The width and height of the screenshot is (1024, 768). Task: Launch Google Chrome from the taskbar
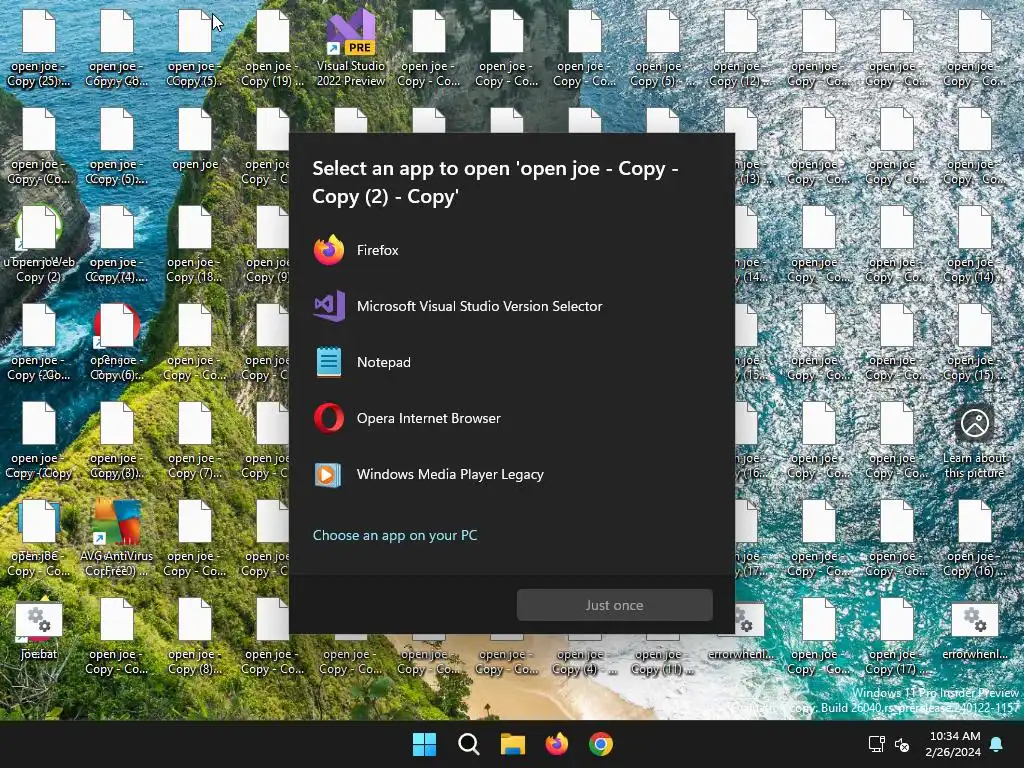[x=601, y=744]
